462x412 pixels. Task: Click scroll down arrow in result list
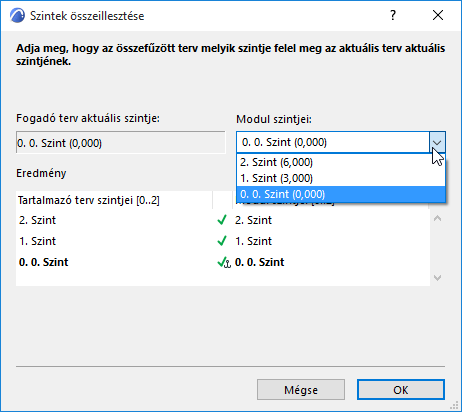click(437, 278)
